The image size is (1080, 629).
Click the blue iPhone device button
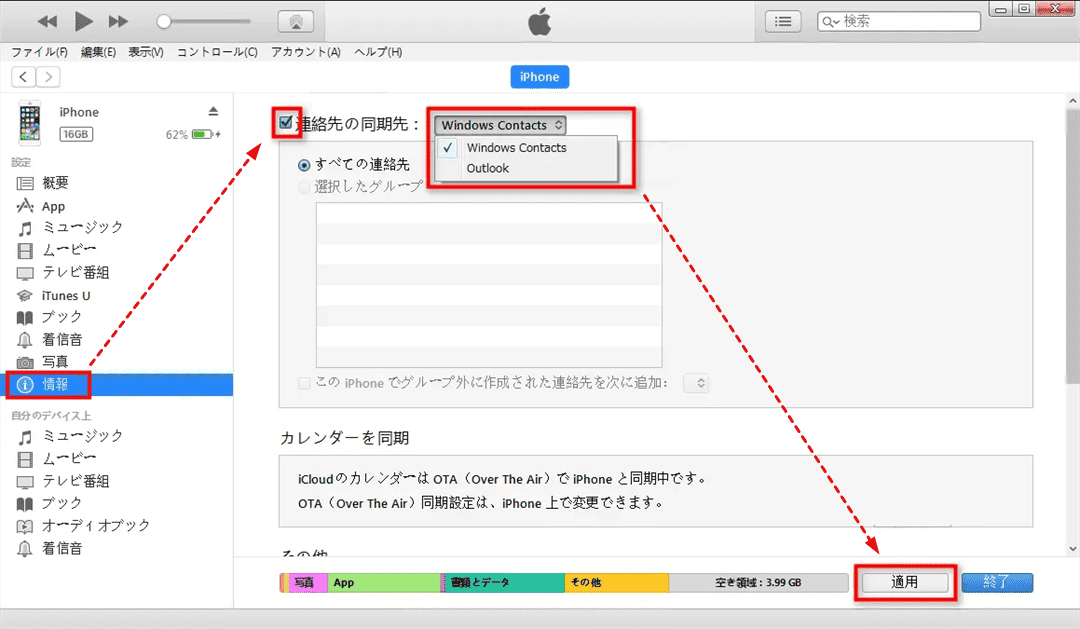[539, 76]
